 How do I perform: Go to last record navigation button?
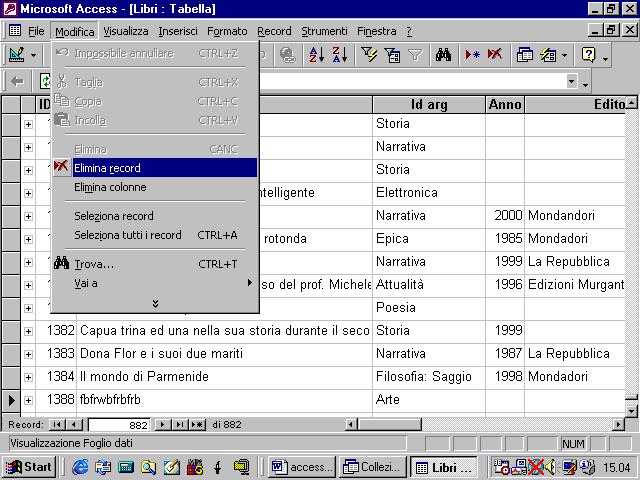pyautogui.click(x=180, y=424)
